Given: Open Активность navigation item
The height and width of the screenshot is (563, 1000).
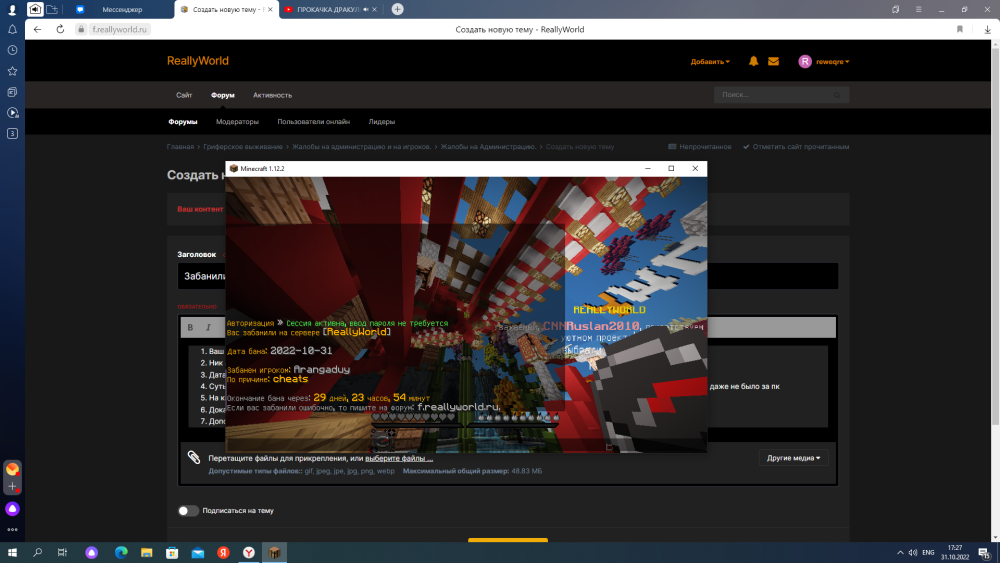Looking at the screenshot, I should pyautogui.click(x=272, y=95).
